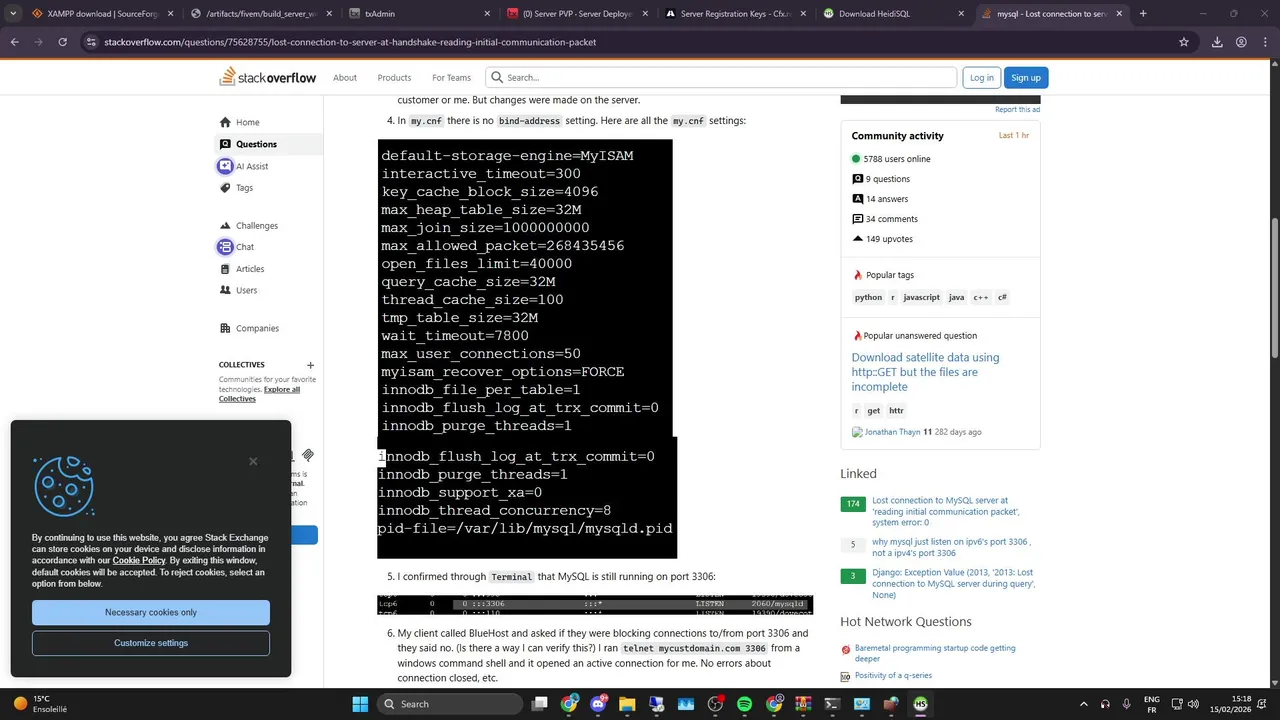Click the address bar URL
Screen dimensions: 1280x720
tap(350, 42)
